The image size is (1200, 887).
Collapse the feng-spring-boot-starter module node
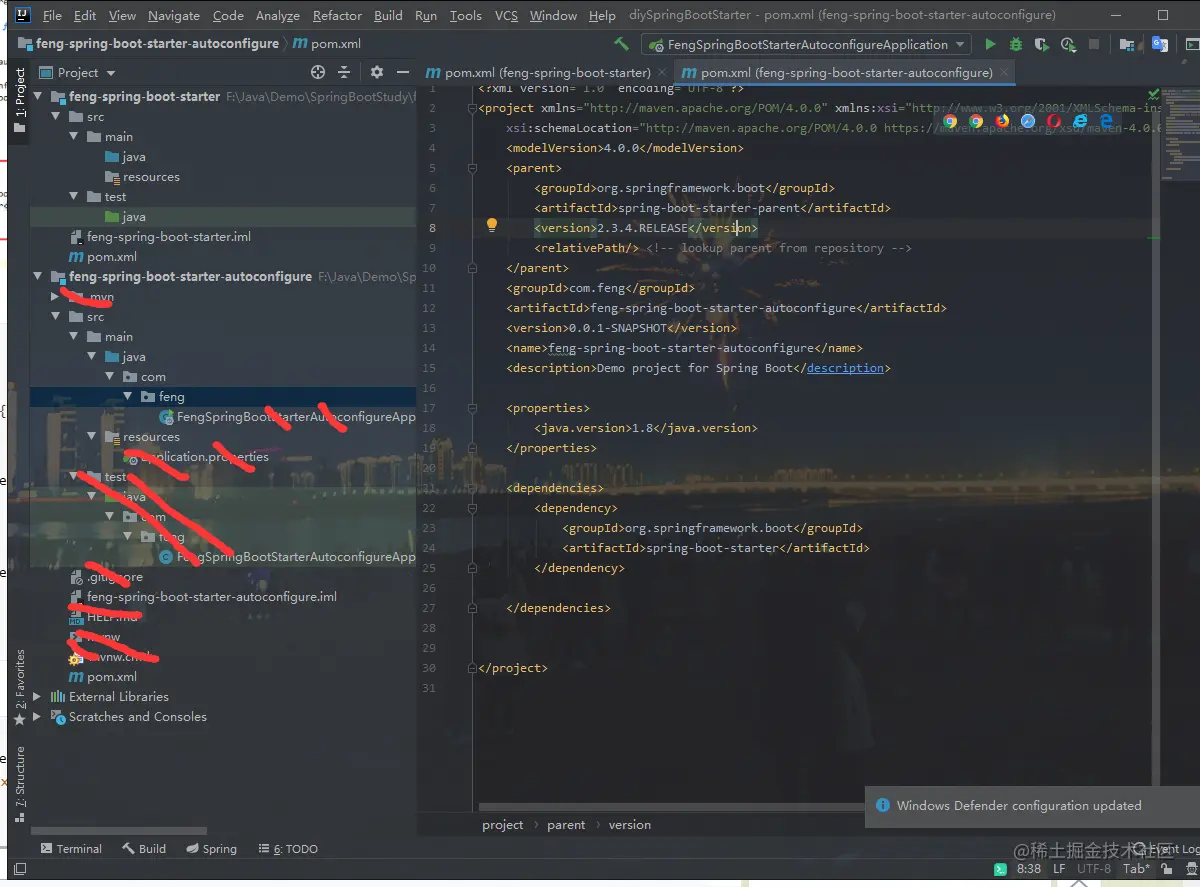coord(39,97)
